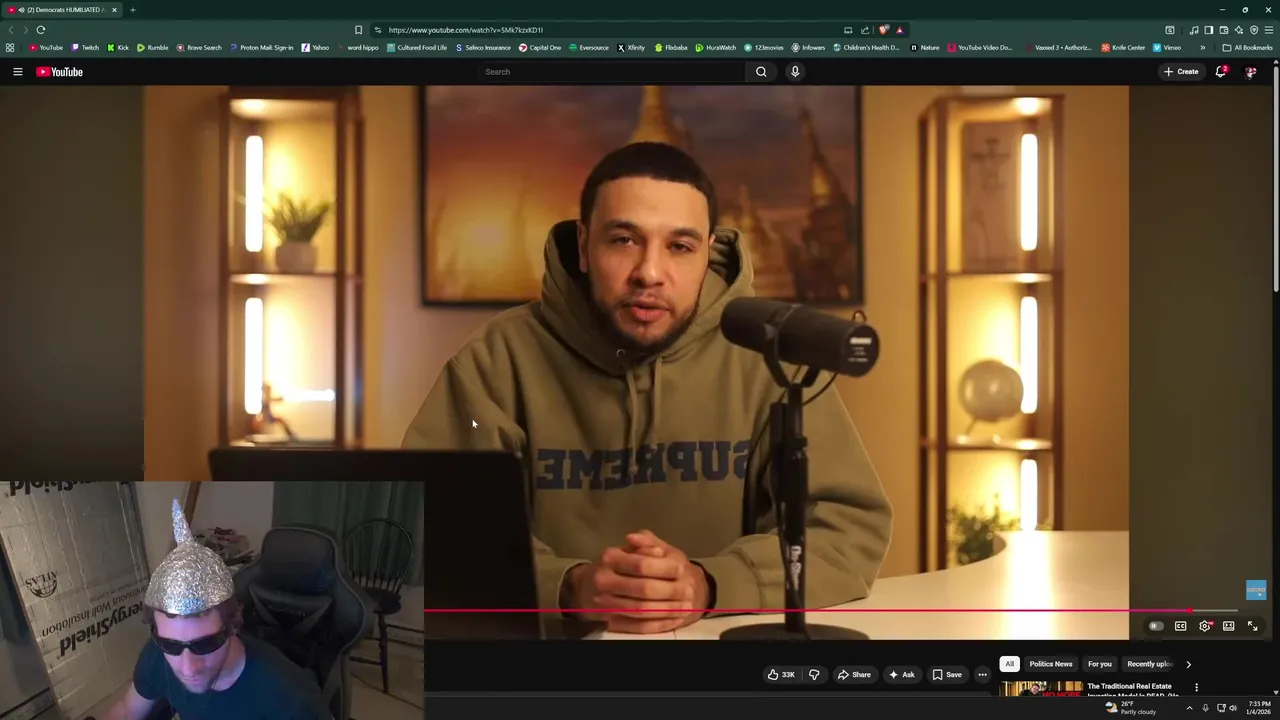Show more filter chips with right chevron
Screen dimensions: 1280x720
(x=1188, y=664)
